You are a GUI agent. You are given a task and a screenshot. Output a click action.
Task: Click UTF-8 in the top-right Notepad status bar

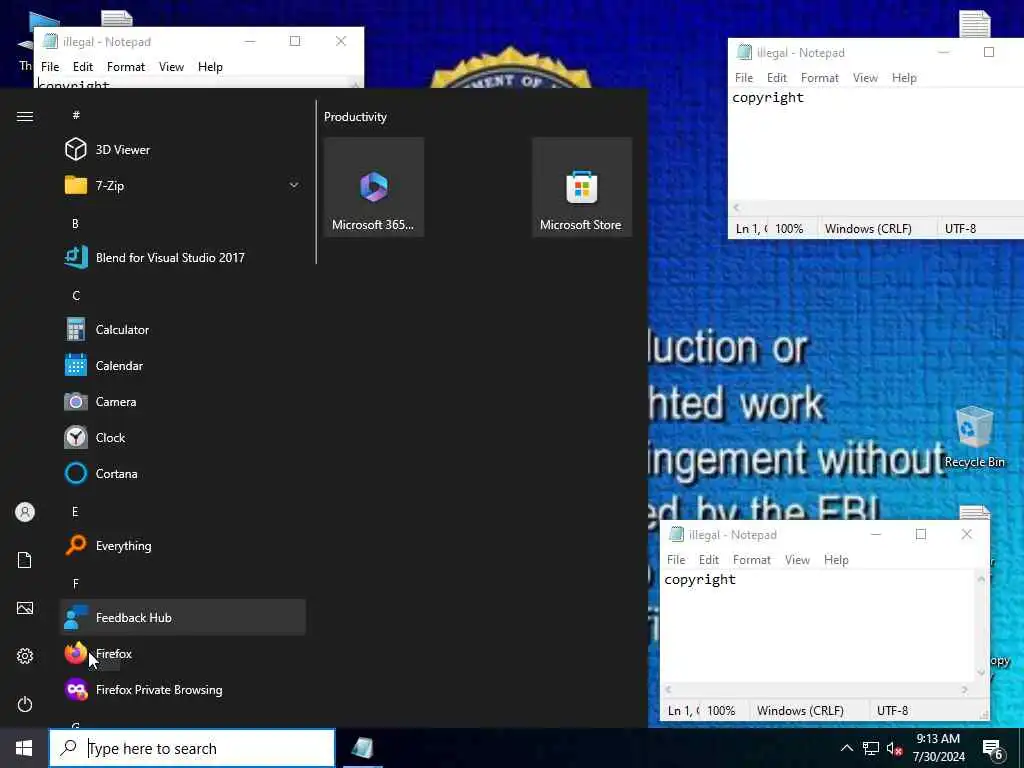[961, 229]
